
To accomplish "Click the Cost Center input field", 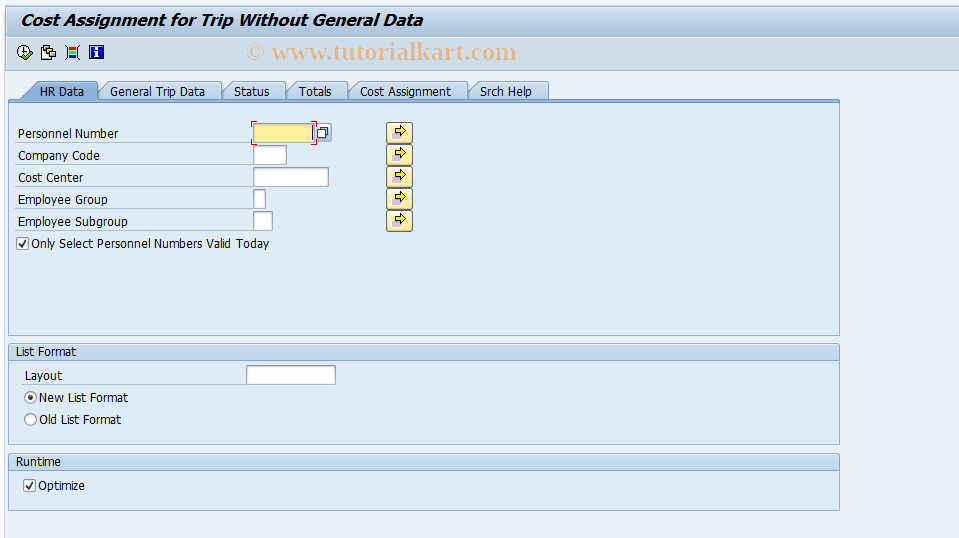I will [291, 177].
